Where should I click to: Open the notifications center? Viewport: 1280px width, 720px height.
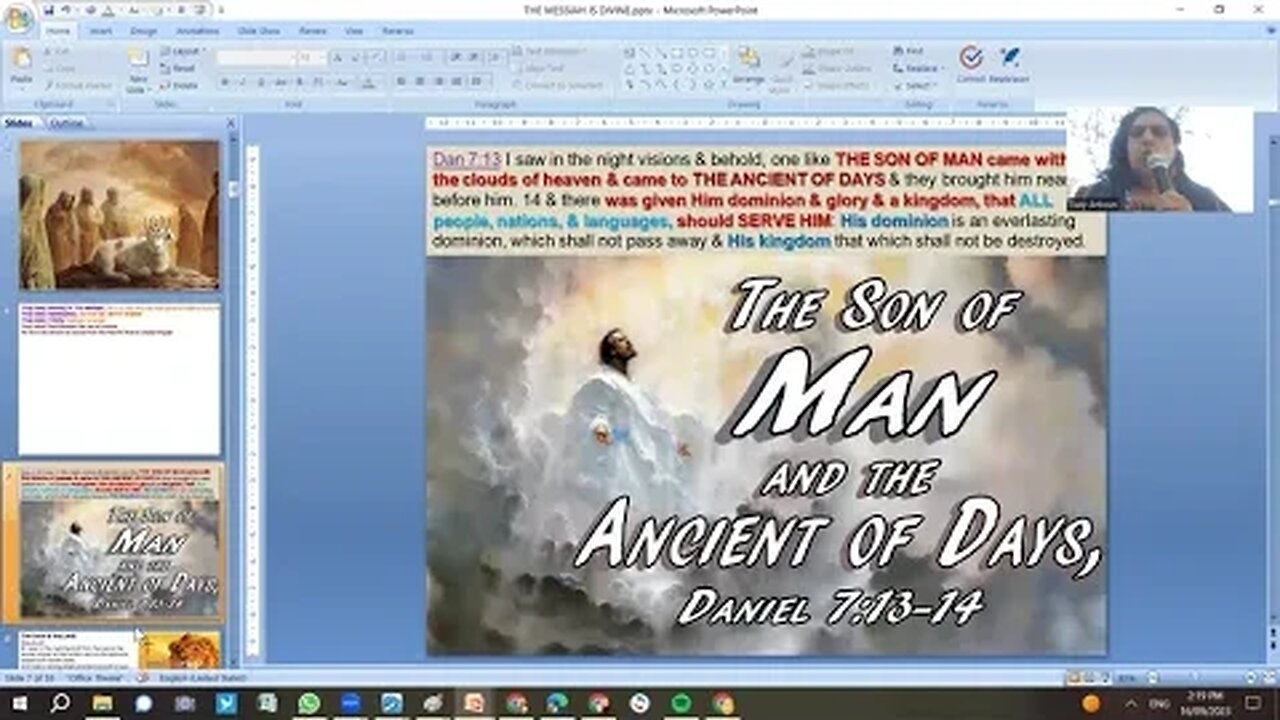1254,703
